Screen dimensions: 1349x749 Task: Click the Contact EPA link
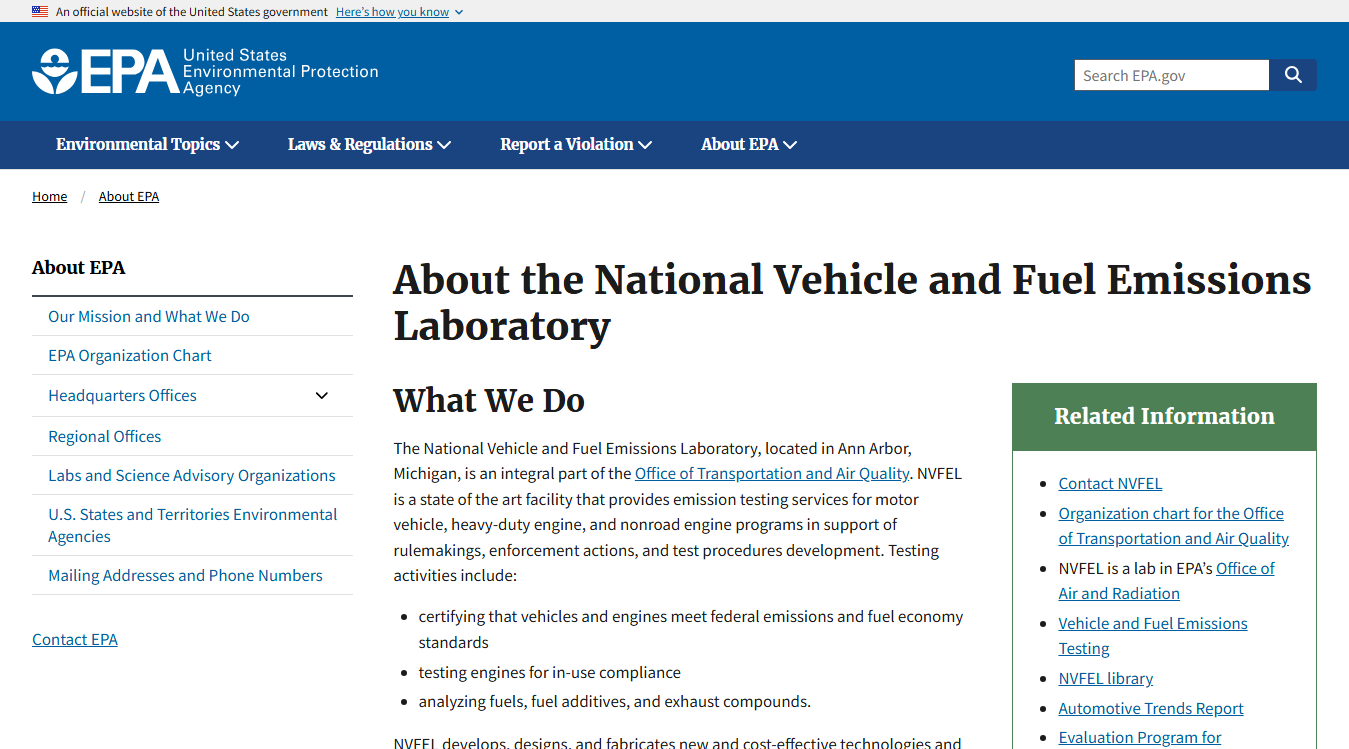pyautogui.click(x=75, y=639)
